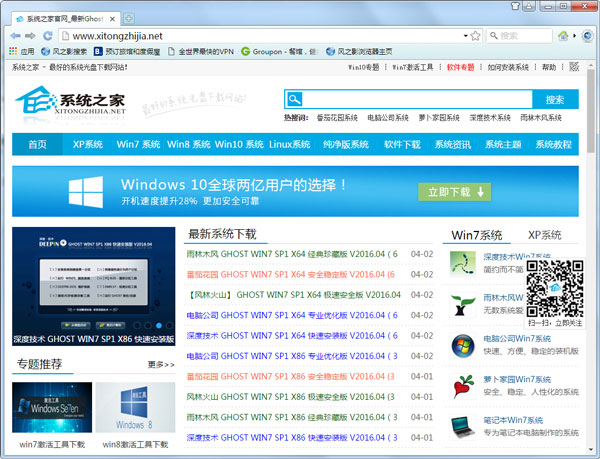Click the 系统之家 site logo
Screen dimensions: 600x459
pos(70,101)
